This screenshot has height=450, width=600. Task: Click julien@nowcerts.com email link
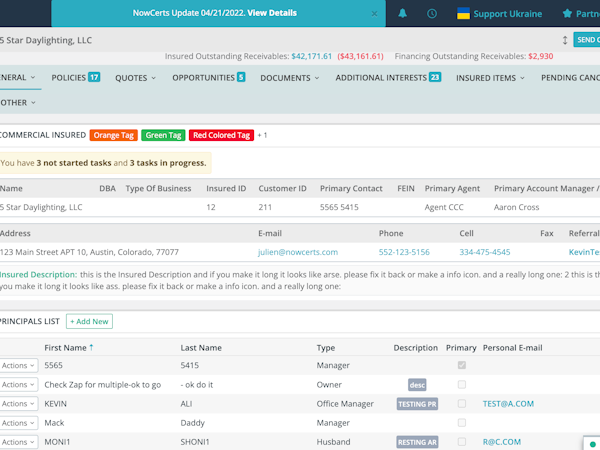click(x=298, y=252)
